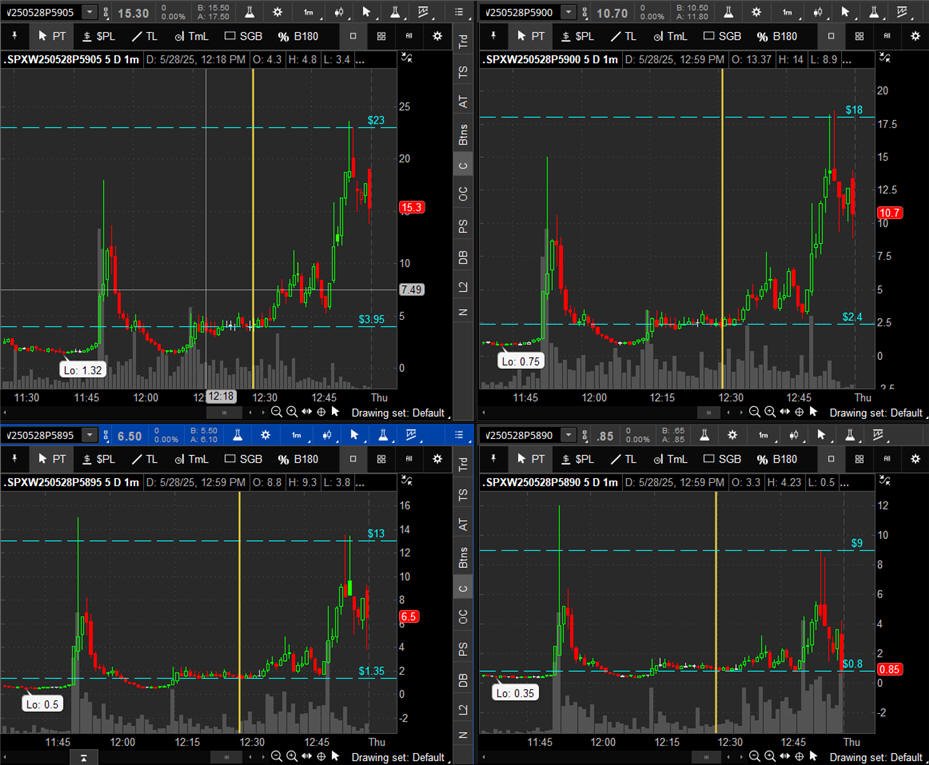Image resolution: width=929 pixels, height=765 pixels.
Task: Open the L2 side tab on lower sidebar
Action: pos(463,709)
